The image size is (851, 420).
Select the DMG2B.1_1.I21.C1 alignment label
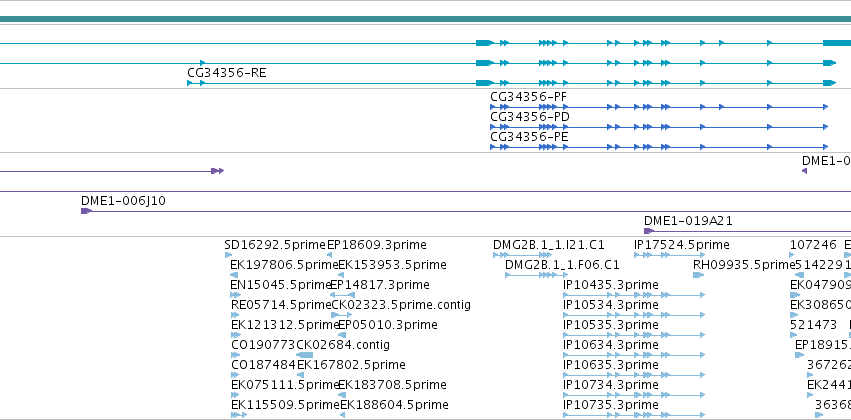pos(549,245)
